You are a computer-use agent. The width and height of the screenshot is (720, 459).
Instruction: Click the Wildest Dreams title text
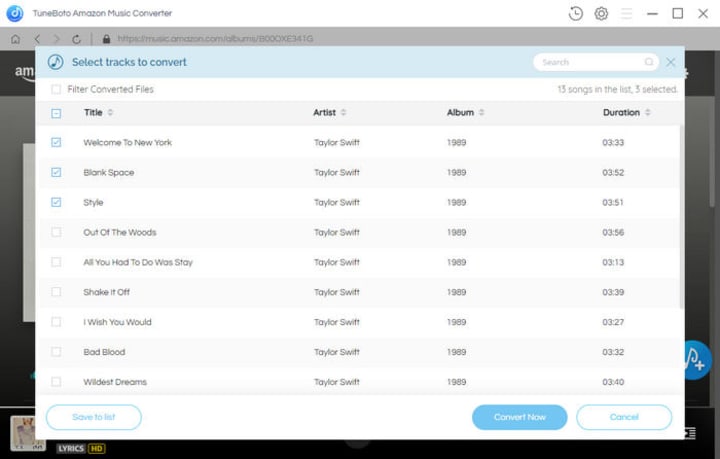tap(115, 382)
